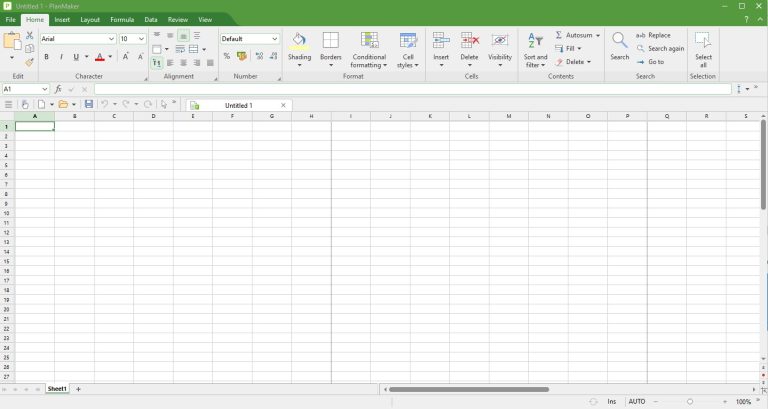Click the formula bar input field
The height and width of the screenshot is (409, 768).
(x=410, y=89)
